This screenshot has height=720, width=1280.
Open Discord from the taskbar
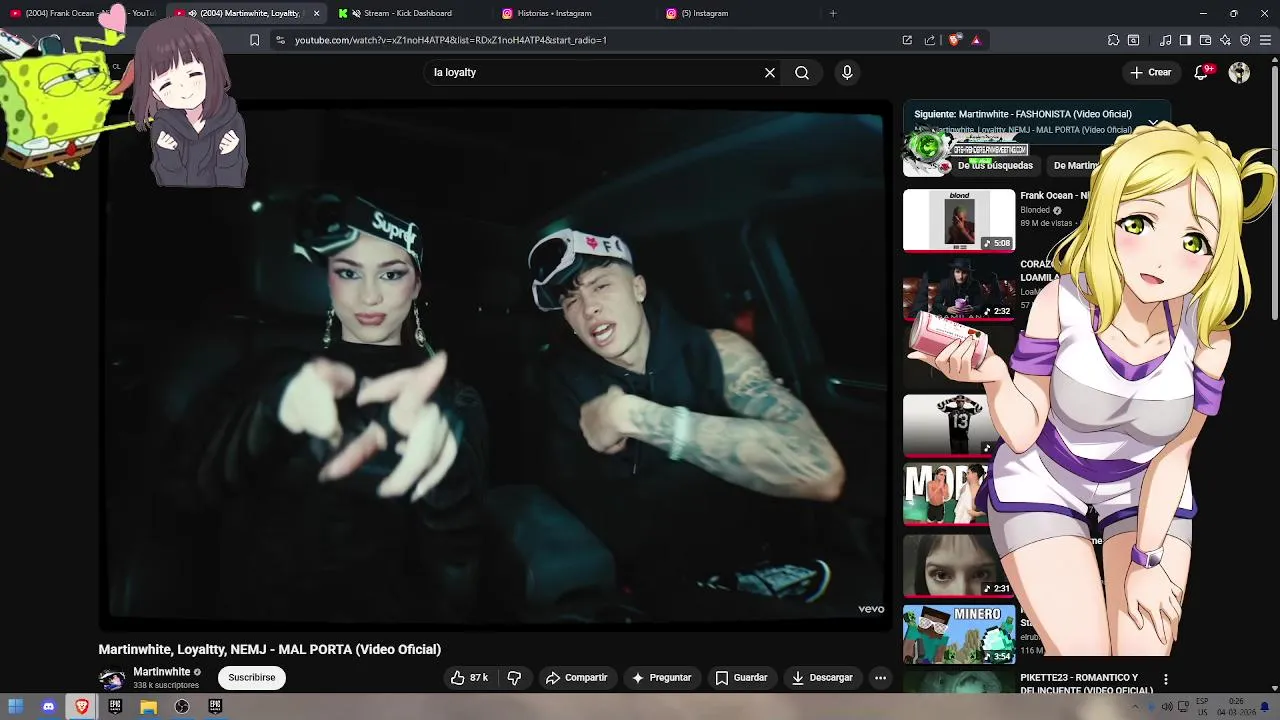48,706
